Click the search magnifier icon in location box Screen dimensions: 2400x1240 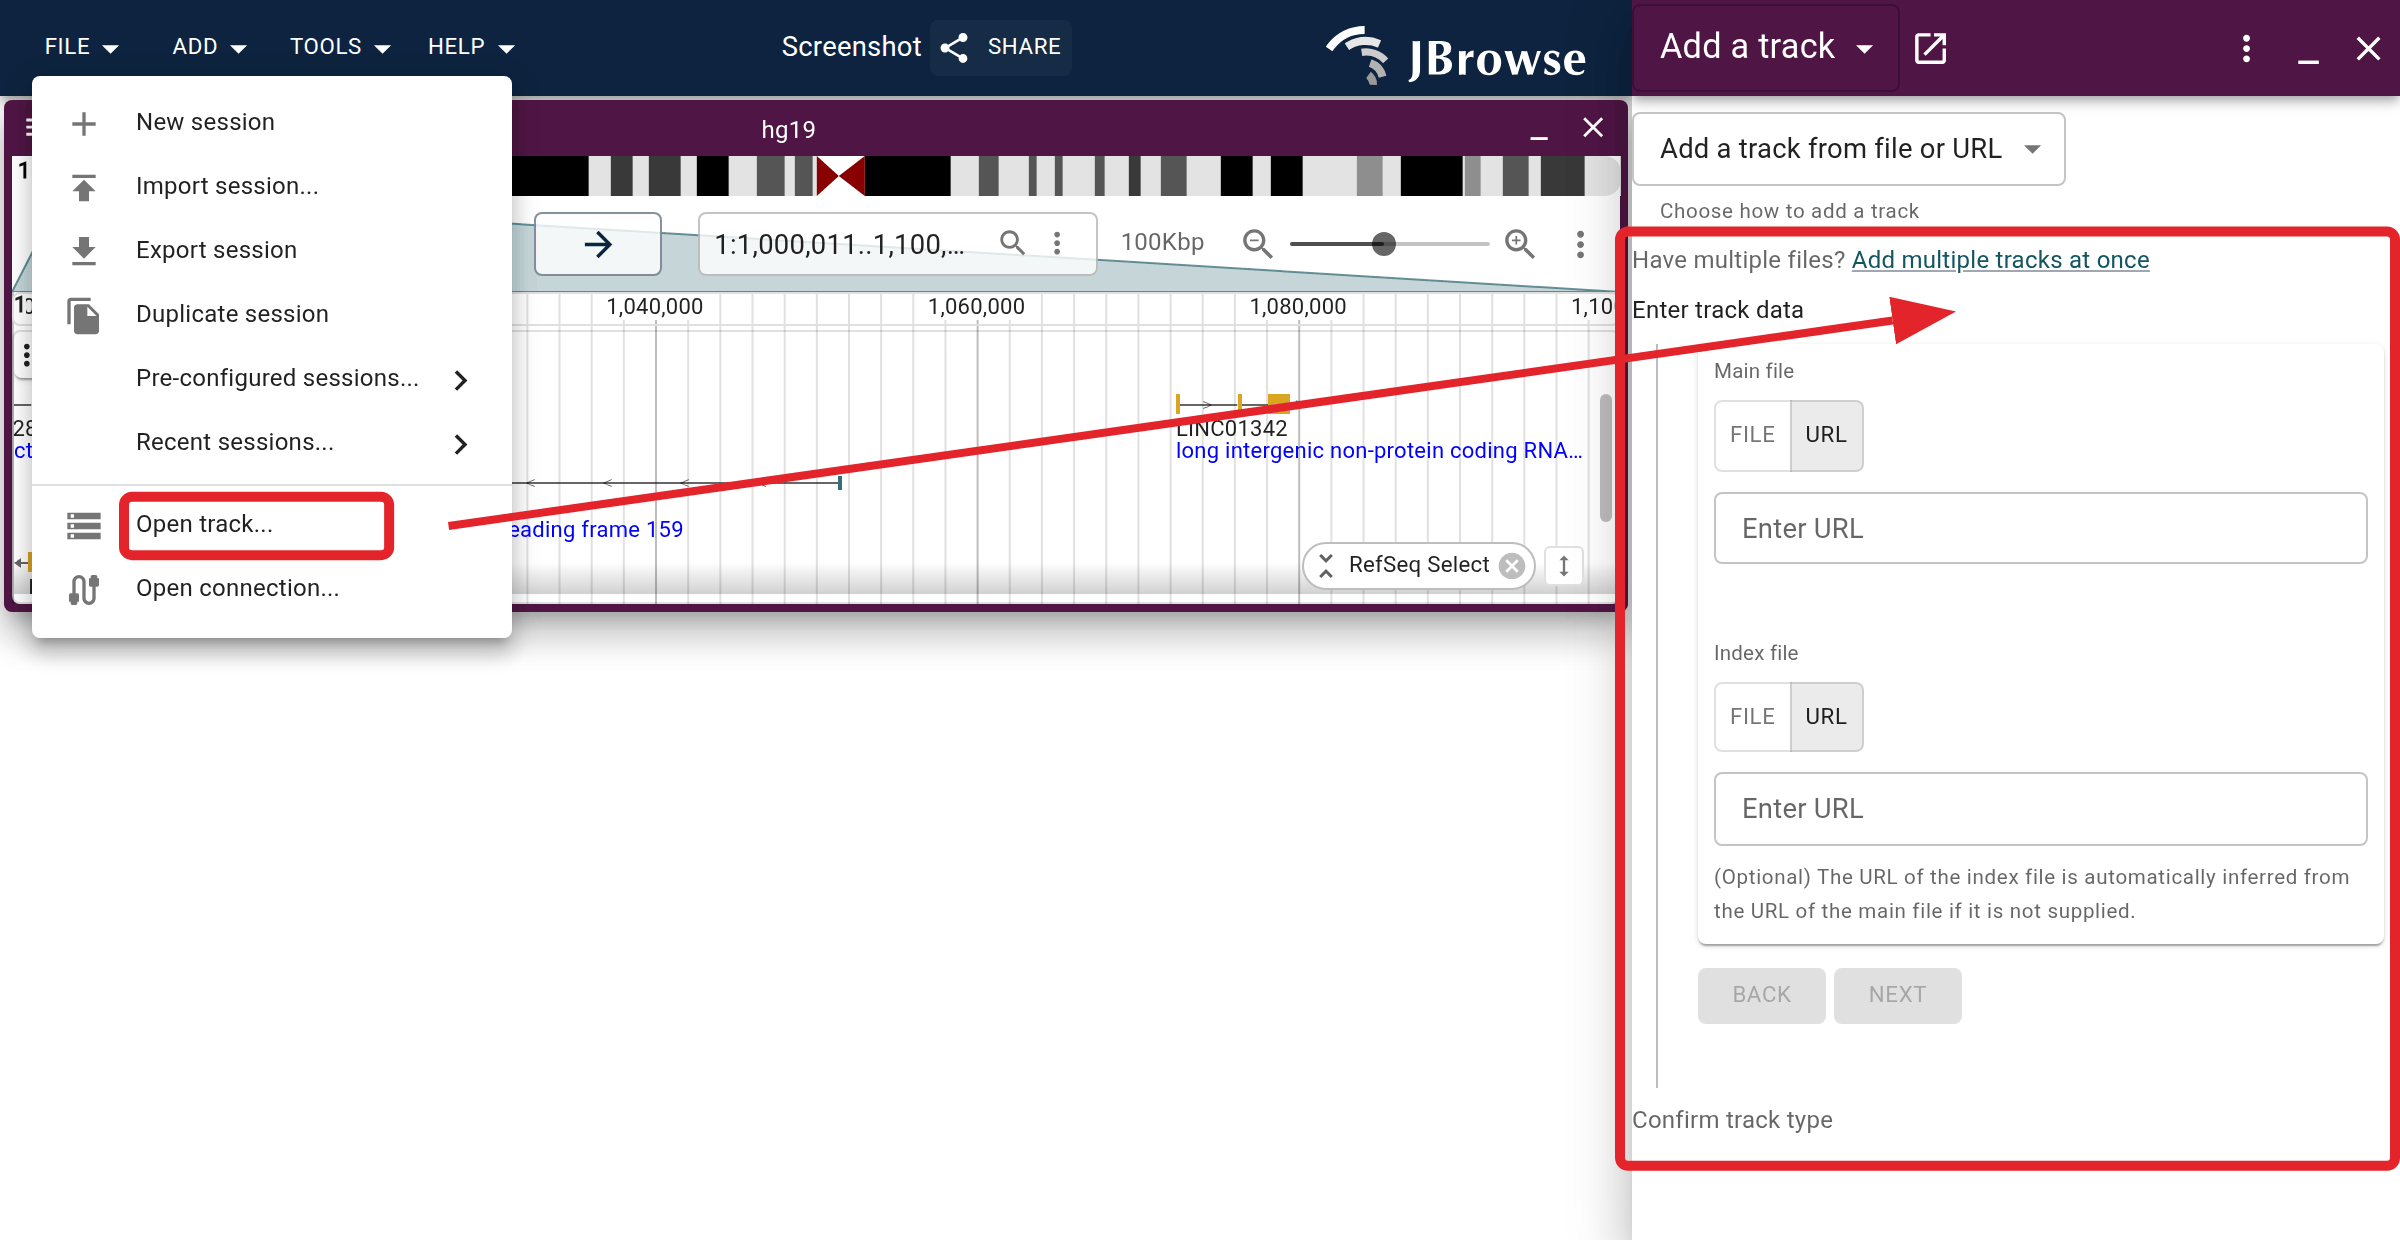coord(1012,243)
